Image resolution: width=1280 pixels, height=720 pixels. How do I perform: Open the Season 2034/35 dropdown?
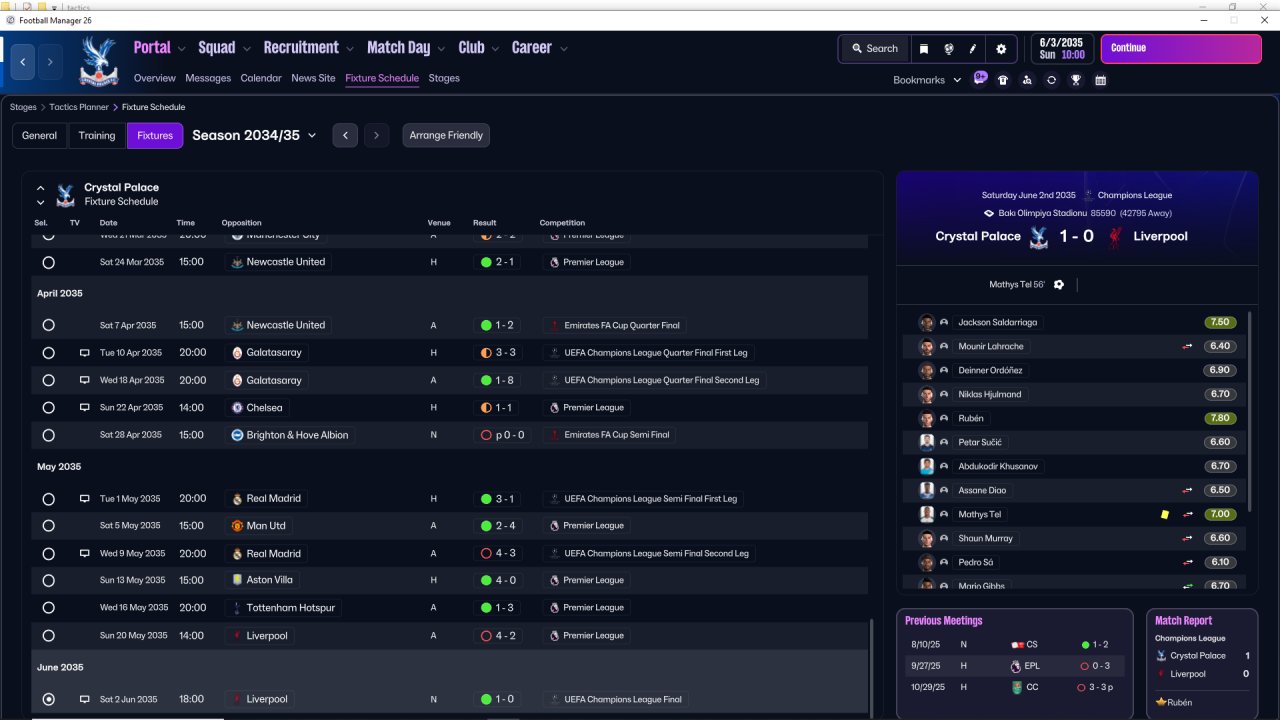(254, 135)
